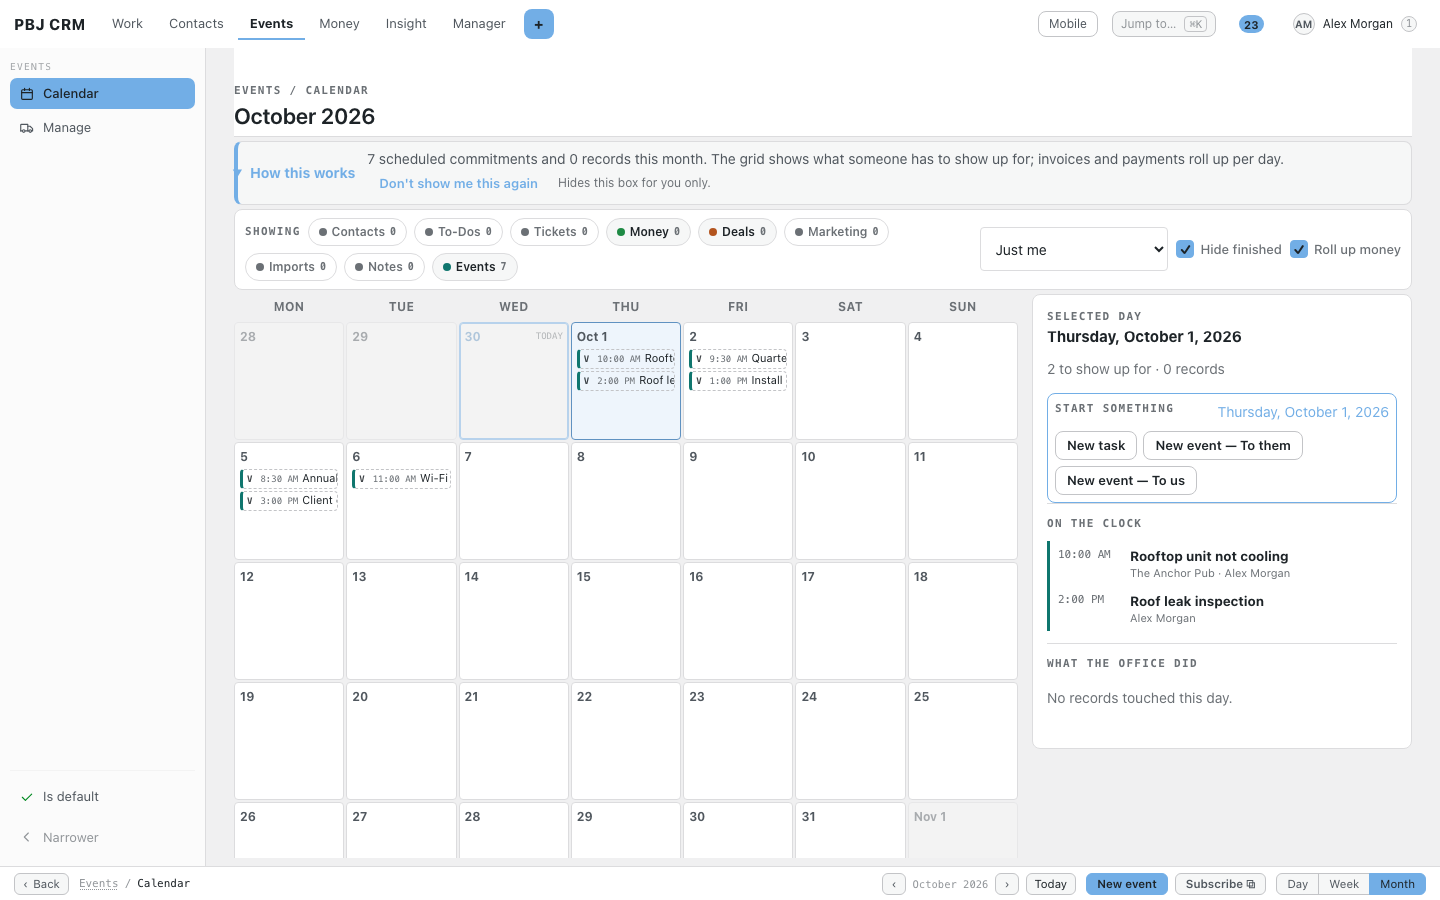The height and width of the screenshot is (900, 1440).
Task: Open Roof leak inspection in On the clock
Action: (x=1197, y=602)
